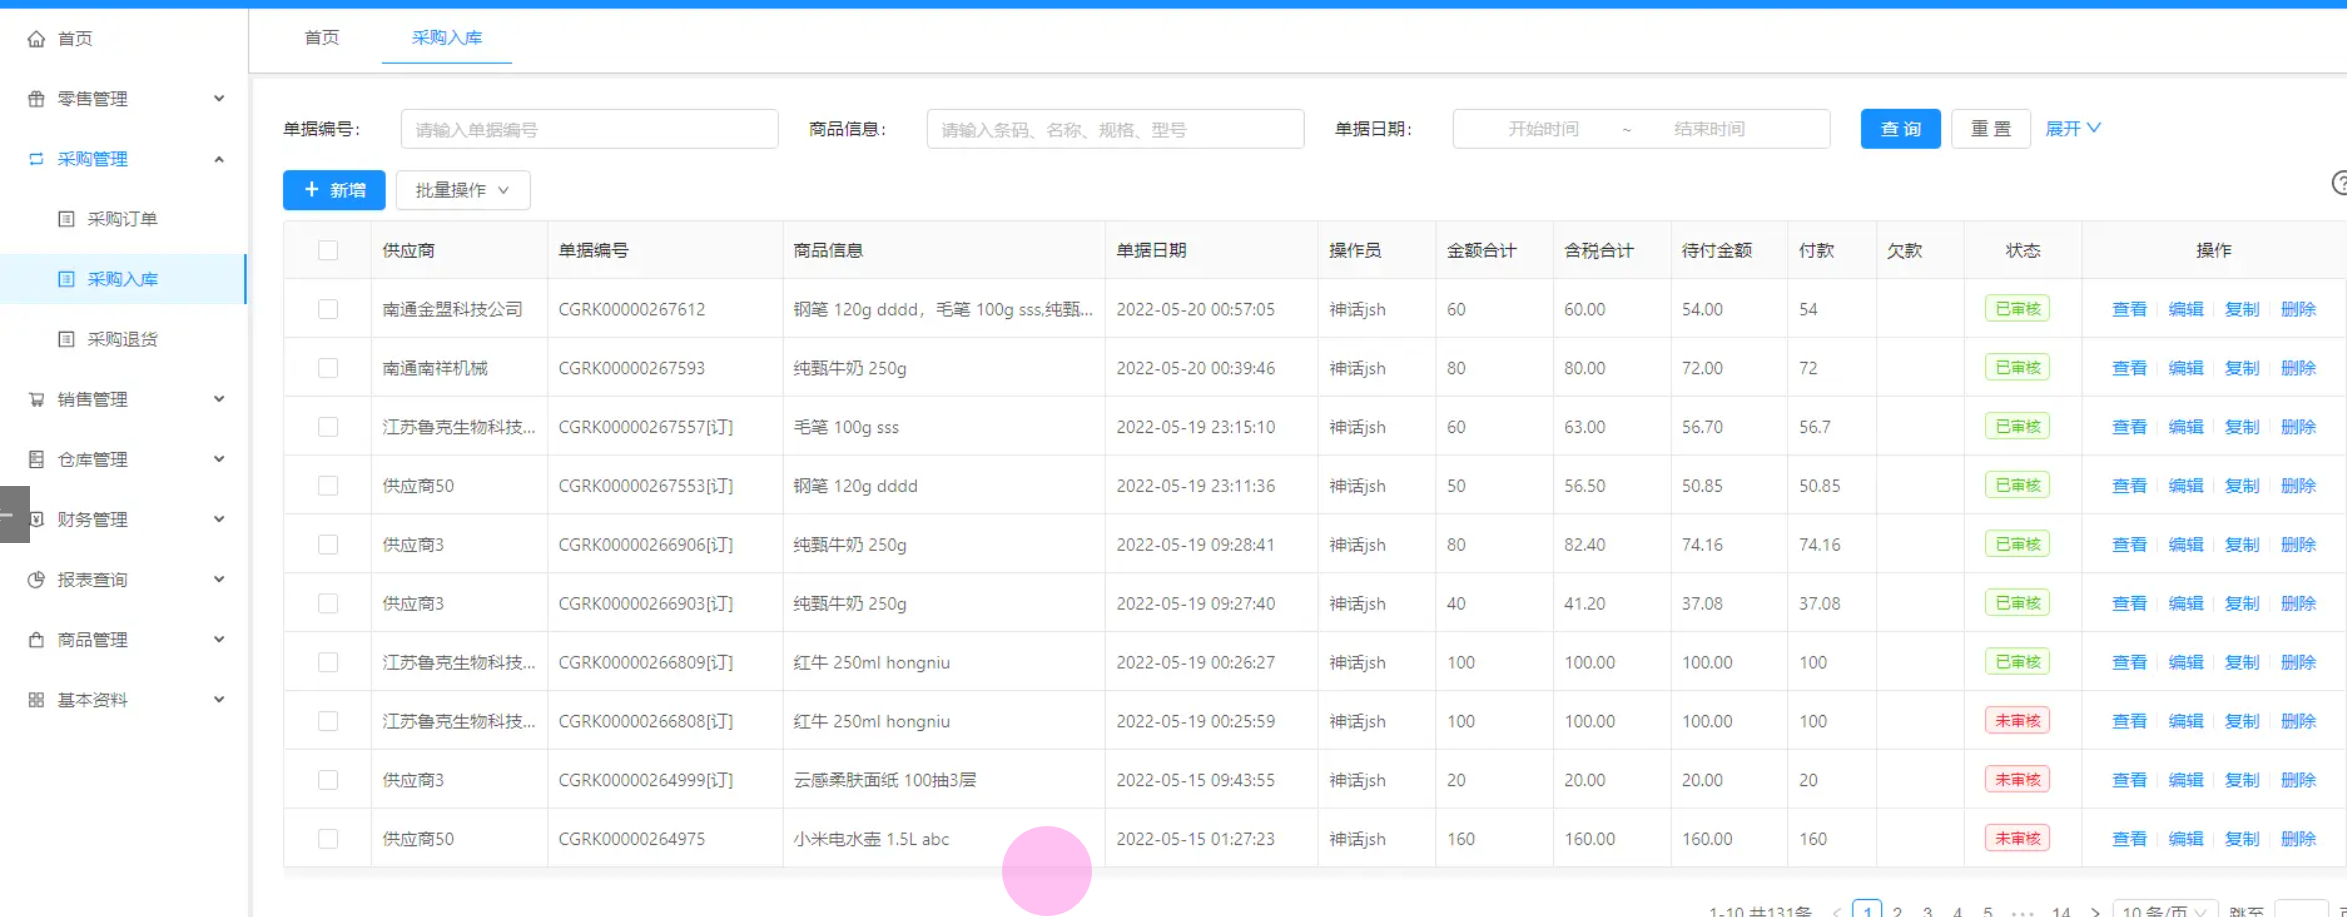Expand more filters with 展开
Viewport: 2347px width, 917px height.
(2073, 129)
